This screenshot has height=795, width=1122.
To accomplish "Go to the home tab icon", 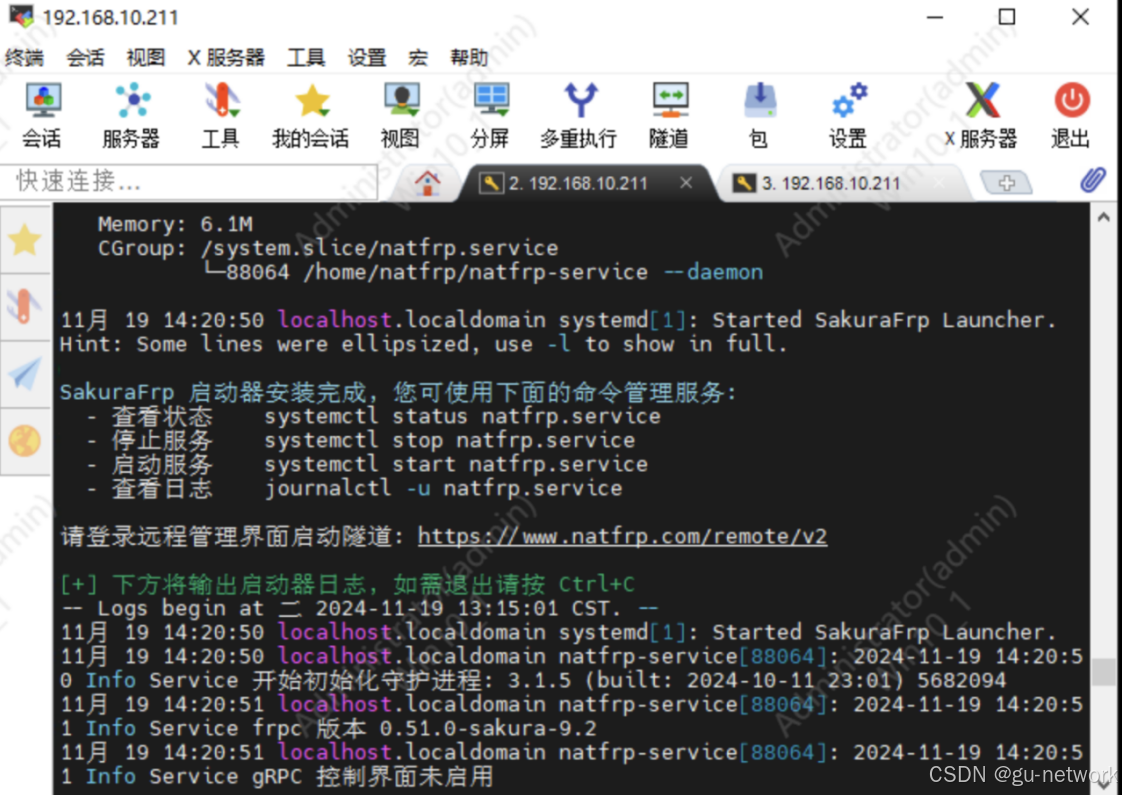I will (428, 183).
